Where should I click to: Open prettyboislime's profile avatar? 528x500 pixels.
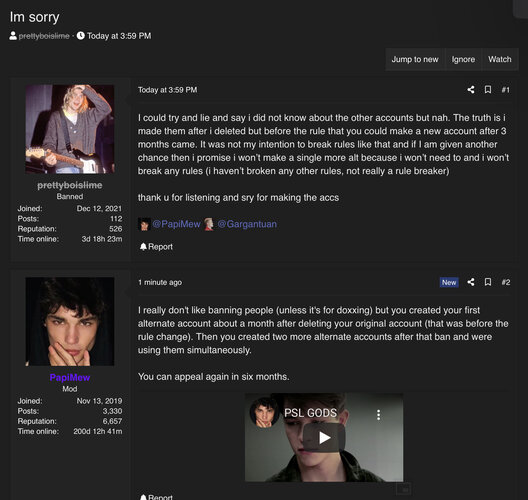[x=70, y=129]
